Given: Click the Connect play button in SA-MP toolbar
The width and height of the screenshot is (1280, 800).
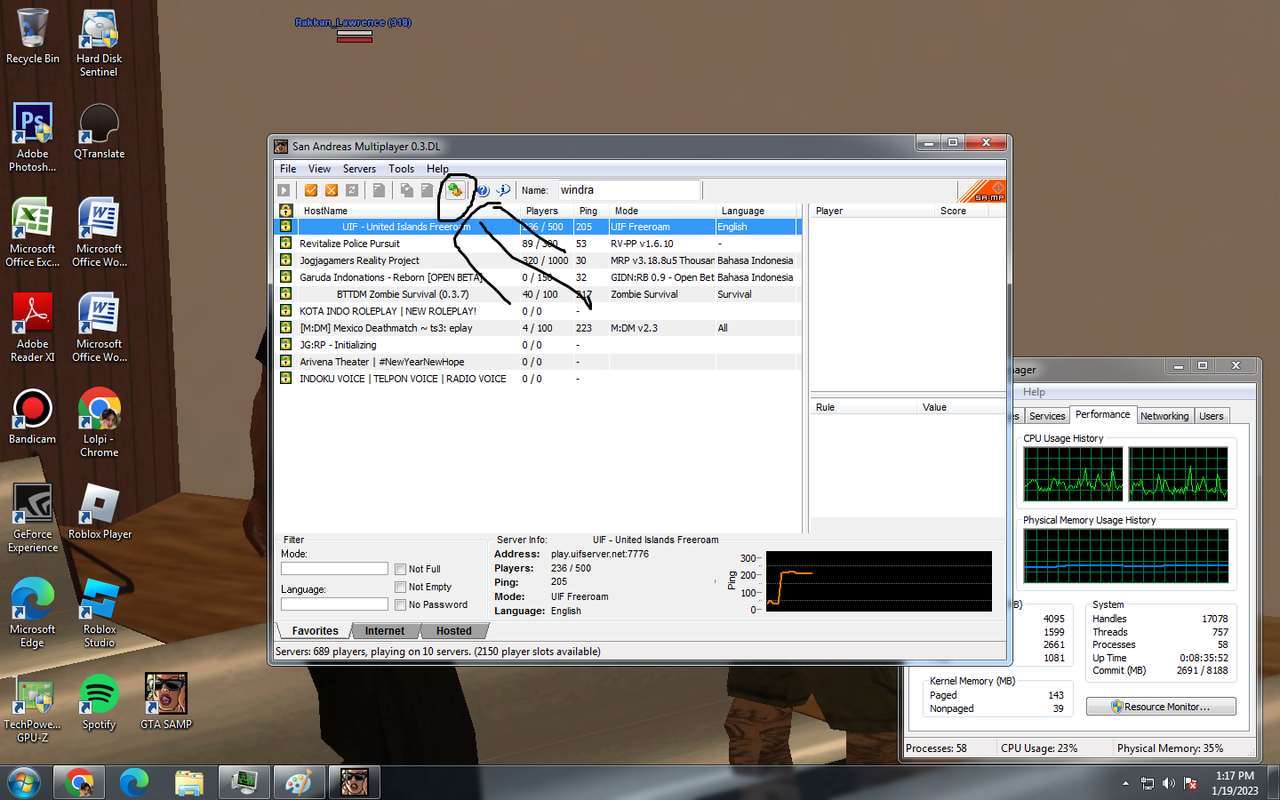Looking at the screenshot, I should pyautogui.click(x=284, y=190).
